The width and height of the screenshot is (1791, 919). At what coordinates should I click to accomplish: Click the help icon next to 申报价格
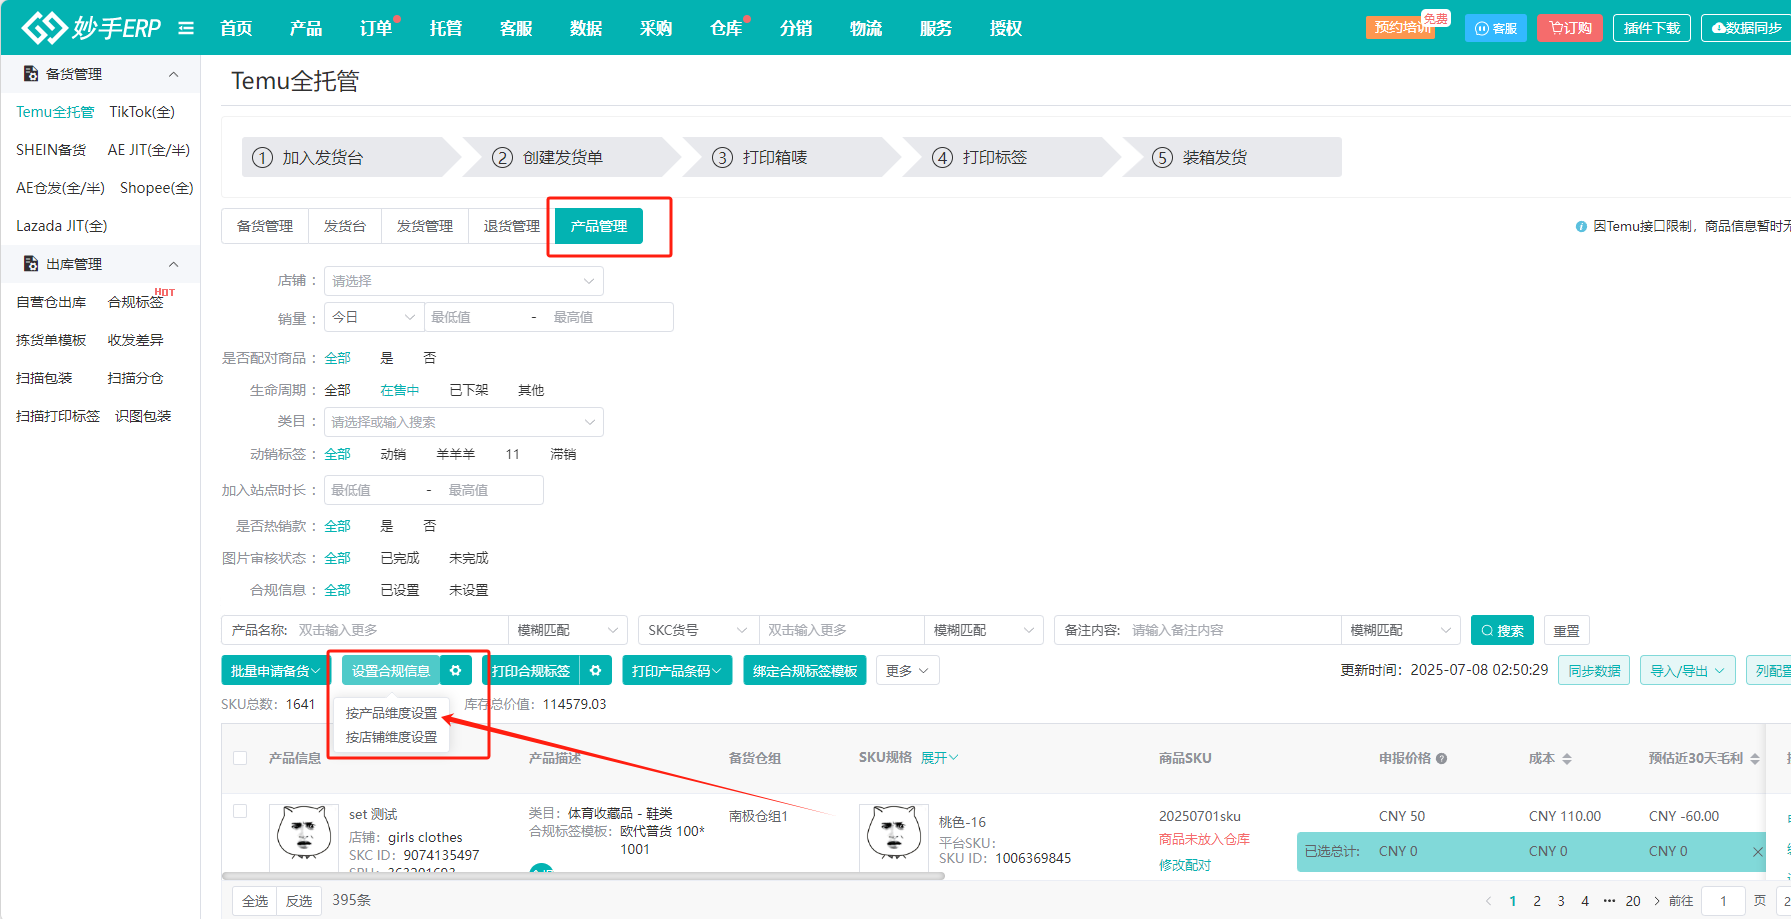(x=1441, y=758)
